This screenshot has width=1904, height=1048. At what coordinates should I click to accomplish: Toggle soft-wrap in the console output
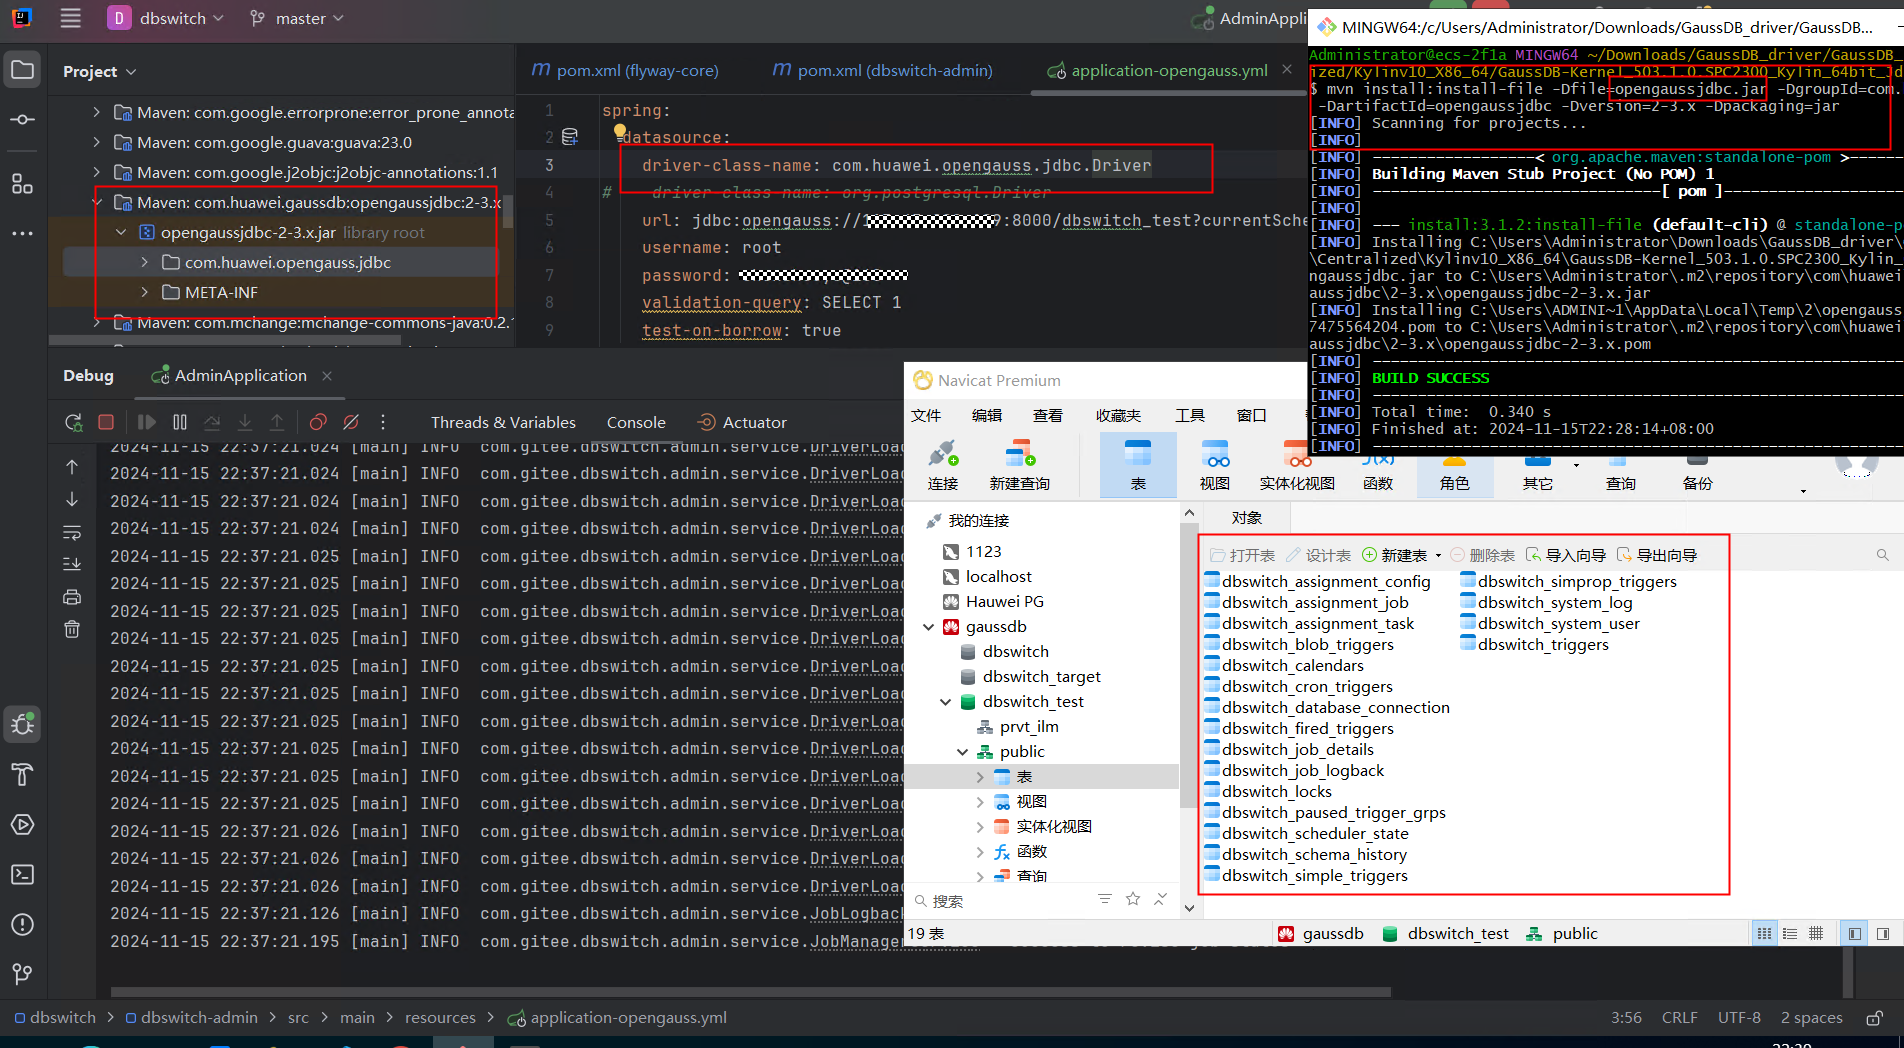coord(72,532)
